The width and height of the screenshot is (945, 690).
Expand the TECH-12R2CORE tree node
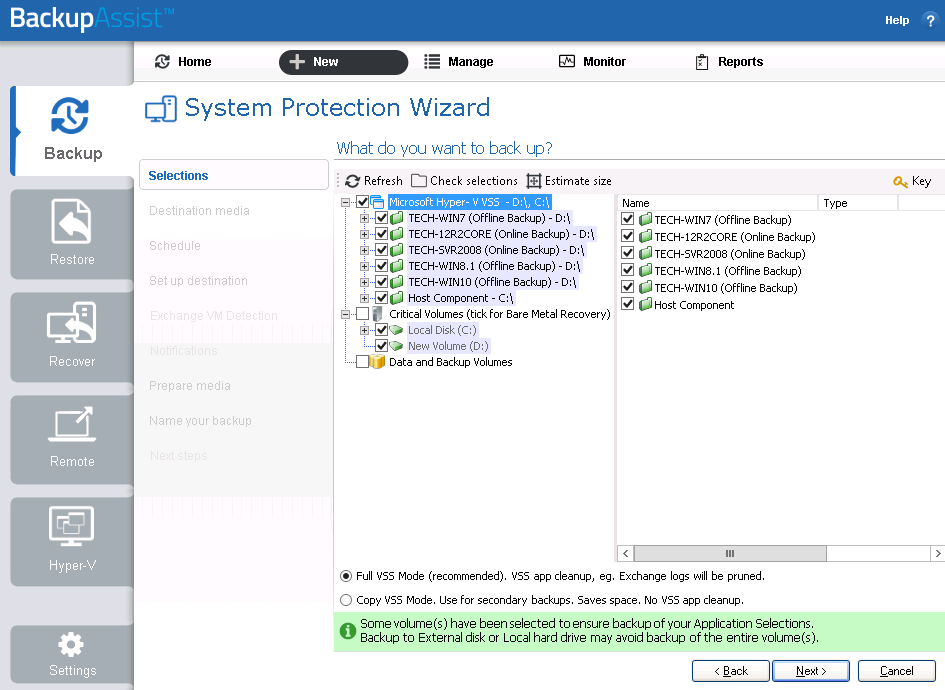point(364,234)
